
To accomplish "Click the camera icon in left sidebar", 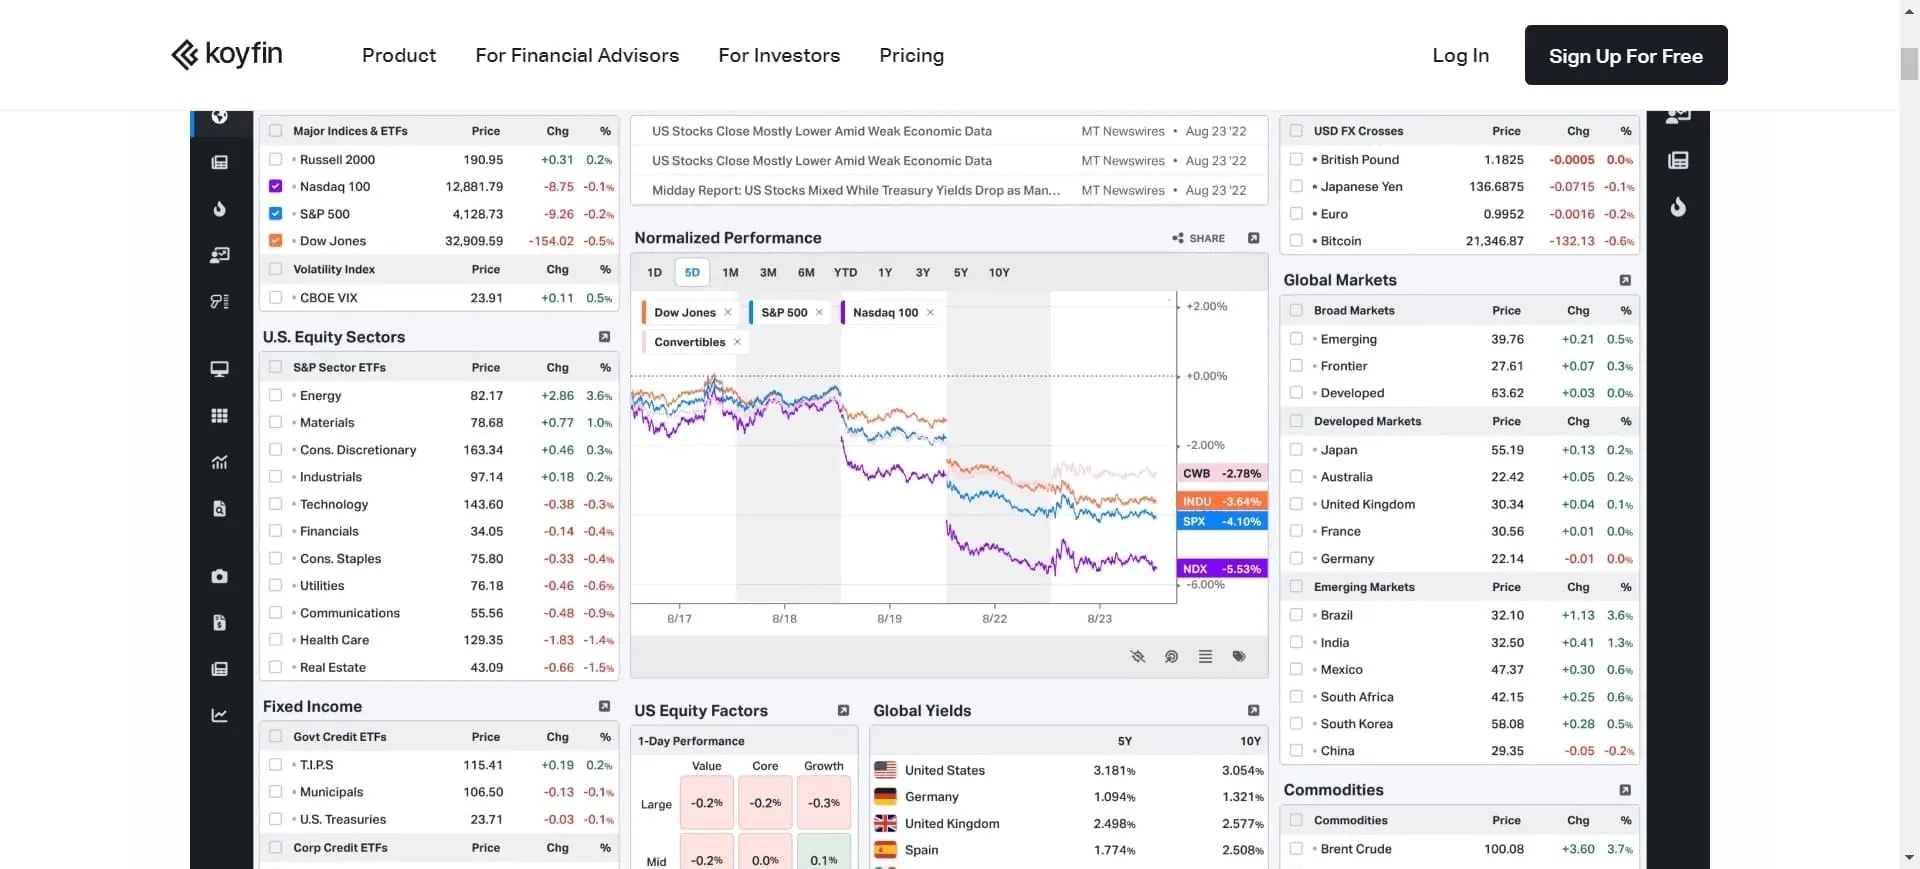I will tap(219, 576).
